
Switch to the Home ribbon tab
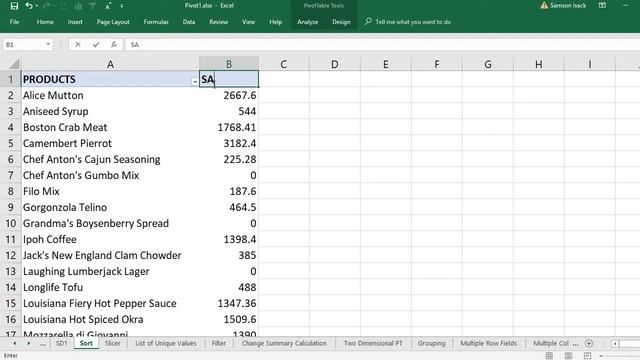click(x=45, y=22)
